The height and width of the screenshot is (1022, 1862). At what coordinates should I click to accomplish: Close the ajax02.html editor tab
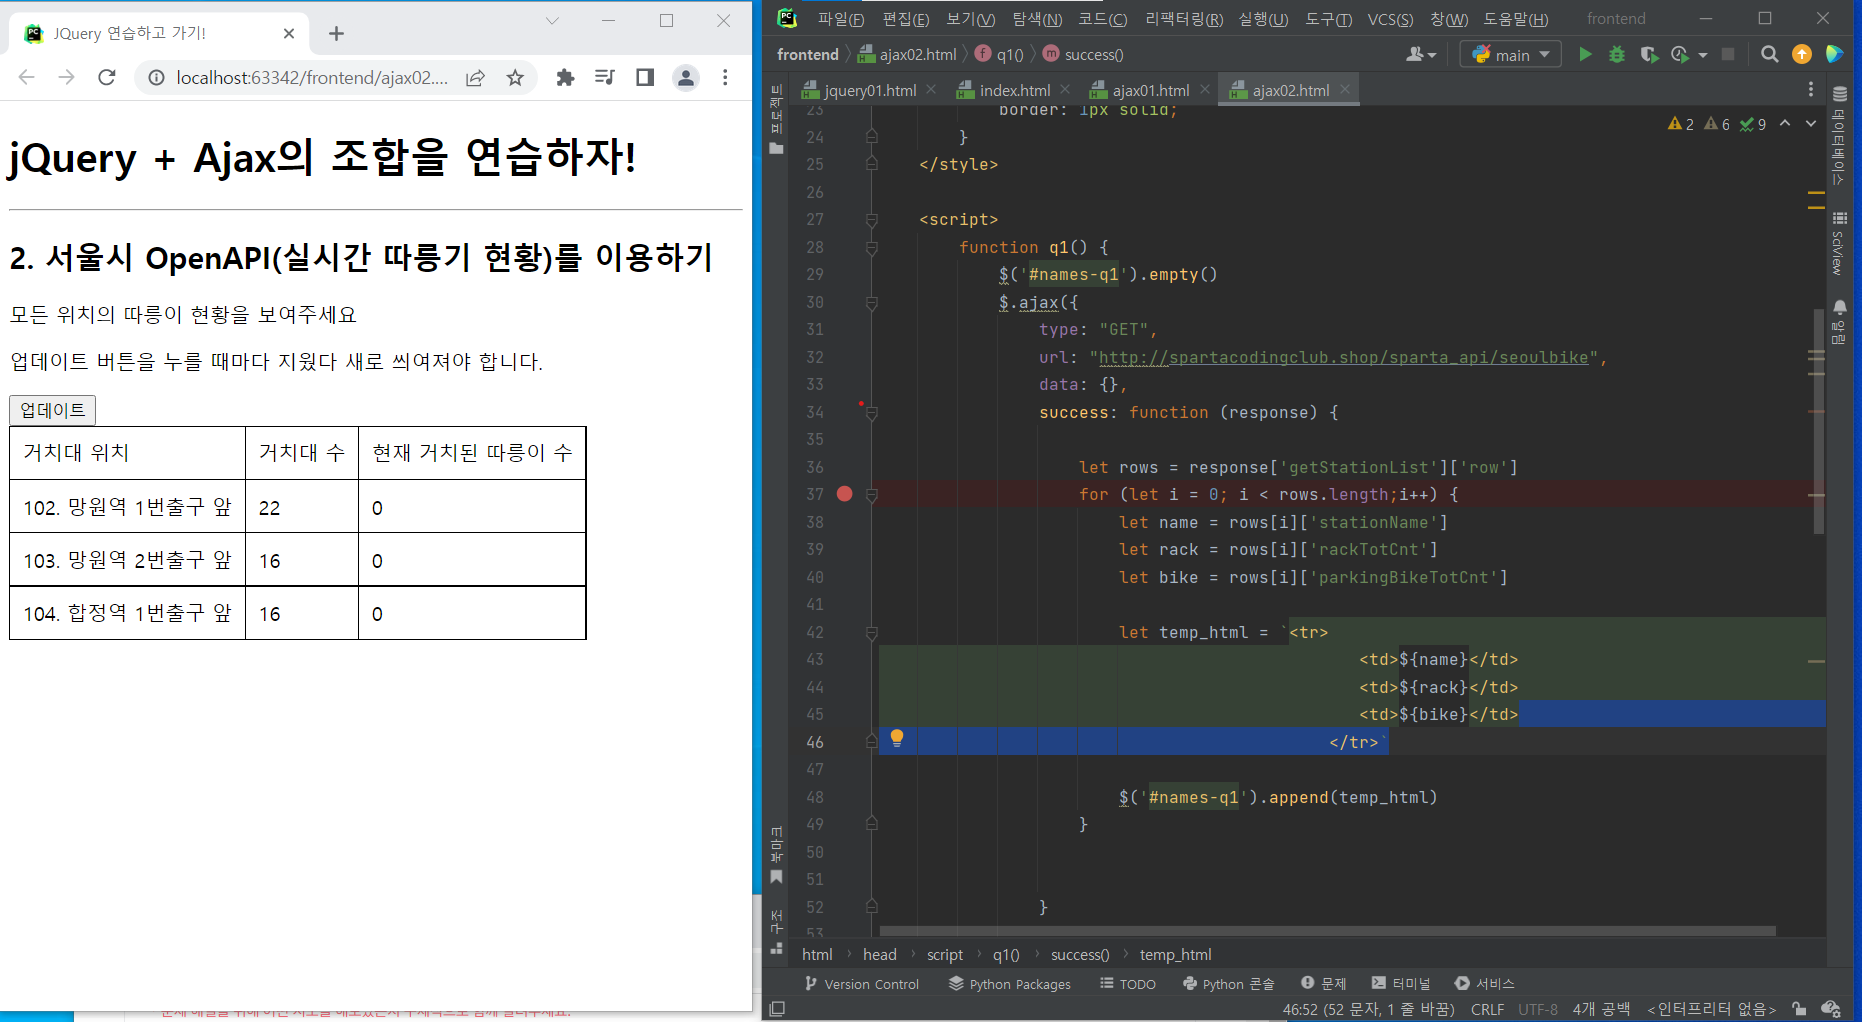[x=1345, y=89]
